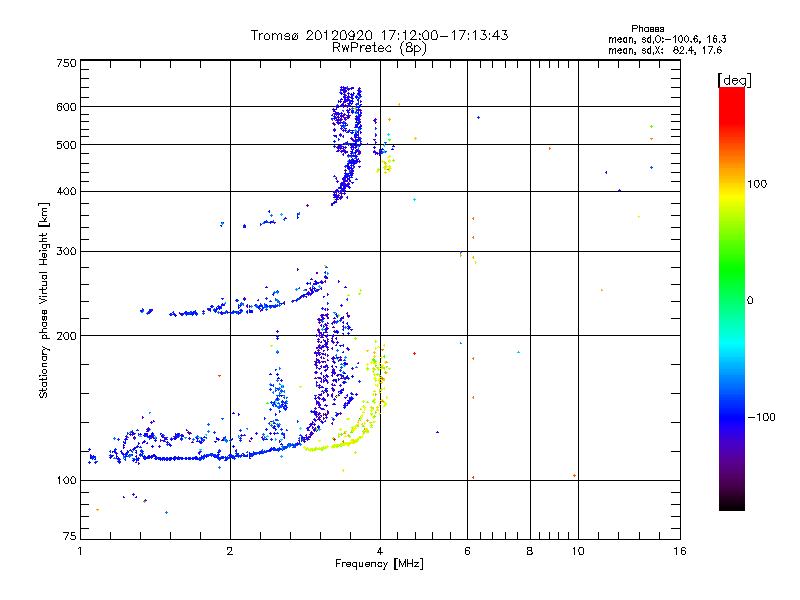
Task: Click the dense blue echo cluster above 600 km
Action: [347, 97]
